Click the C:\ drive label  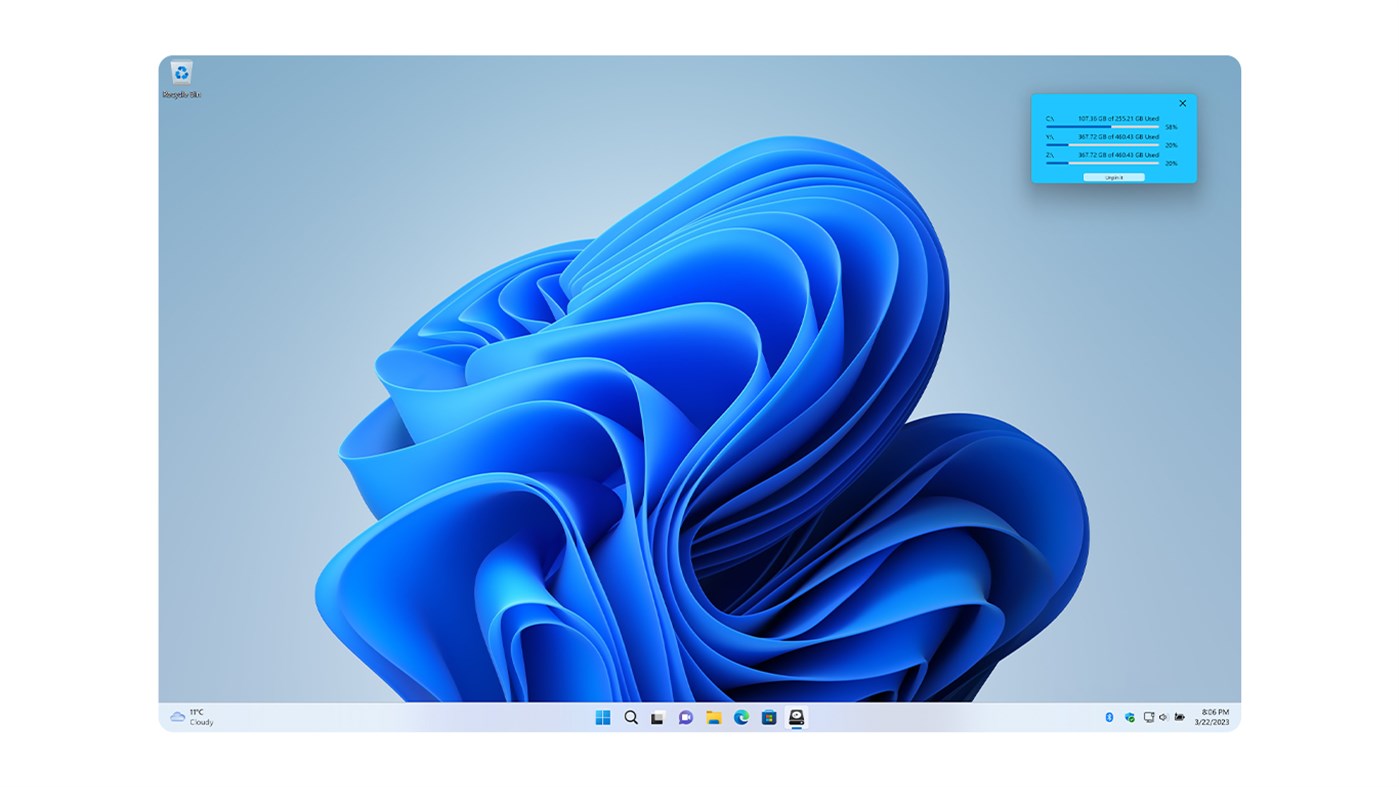coord(1050,119)
